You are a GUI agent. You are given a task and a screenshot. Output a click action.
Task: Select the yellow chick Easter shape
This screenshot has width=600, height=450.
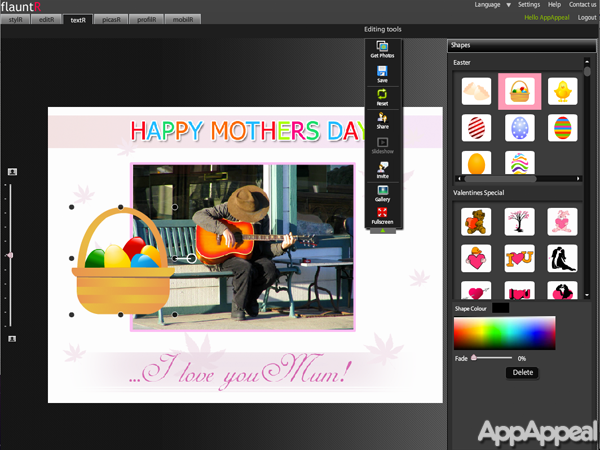tap(562, 91)
